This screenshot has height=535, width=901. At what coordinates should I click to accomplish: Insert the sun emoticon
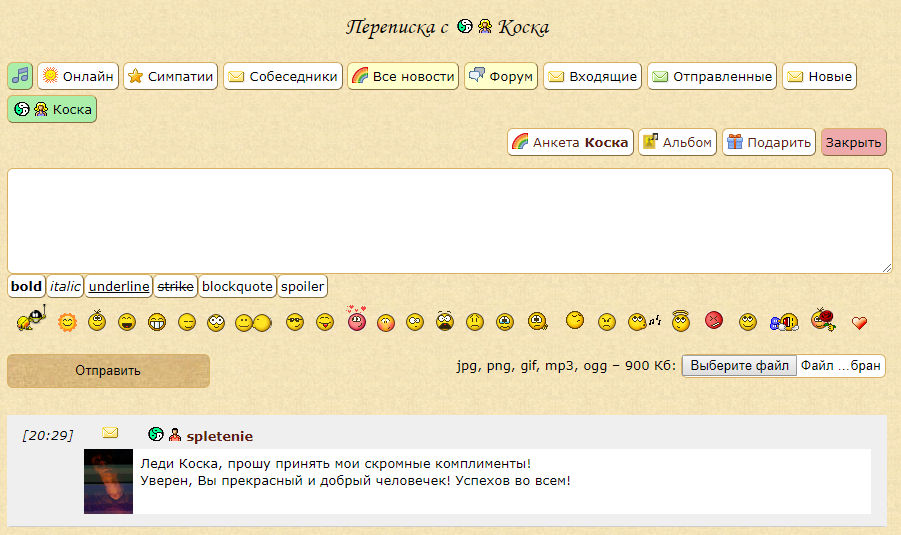click(67, 322)
